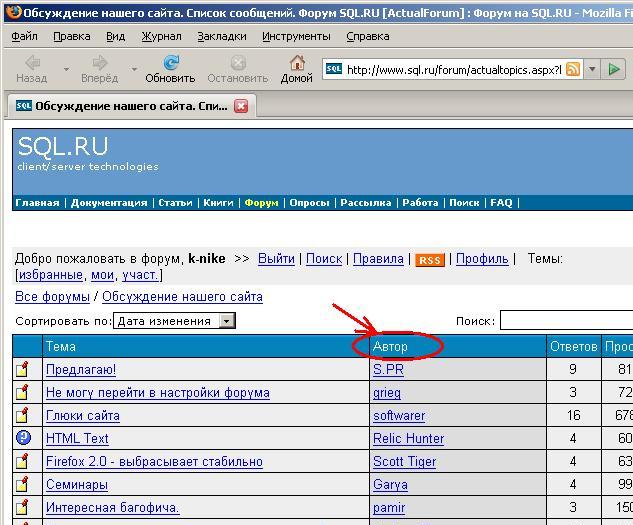The height and width of the screenshot is (525, 633).
Task: Click the RSS feed icon in address bar
Action: point(573,69)
